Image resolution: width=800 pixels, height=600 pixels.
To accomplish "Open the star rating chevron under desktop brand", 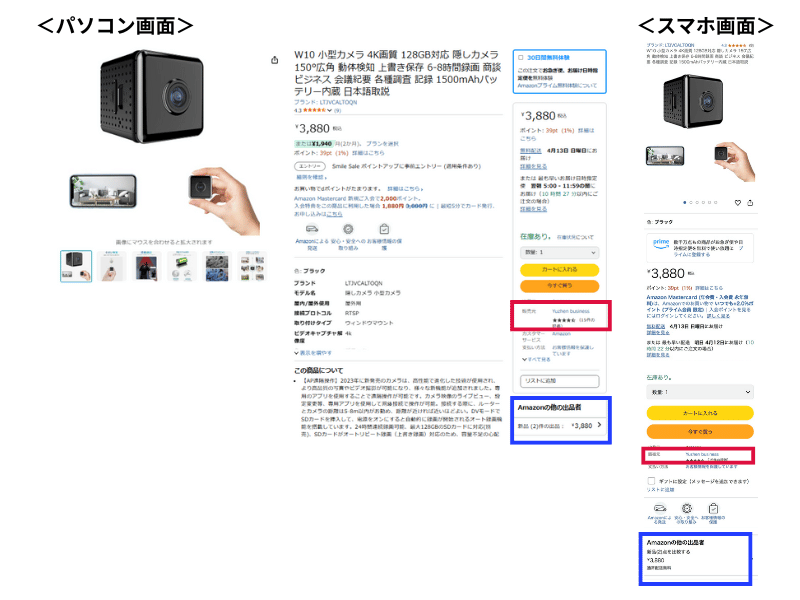I will (330, 110).
